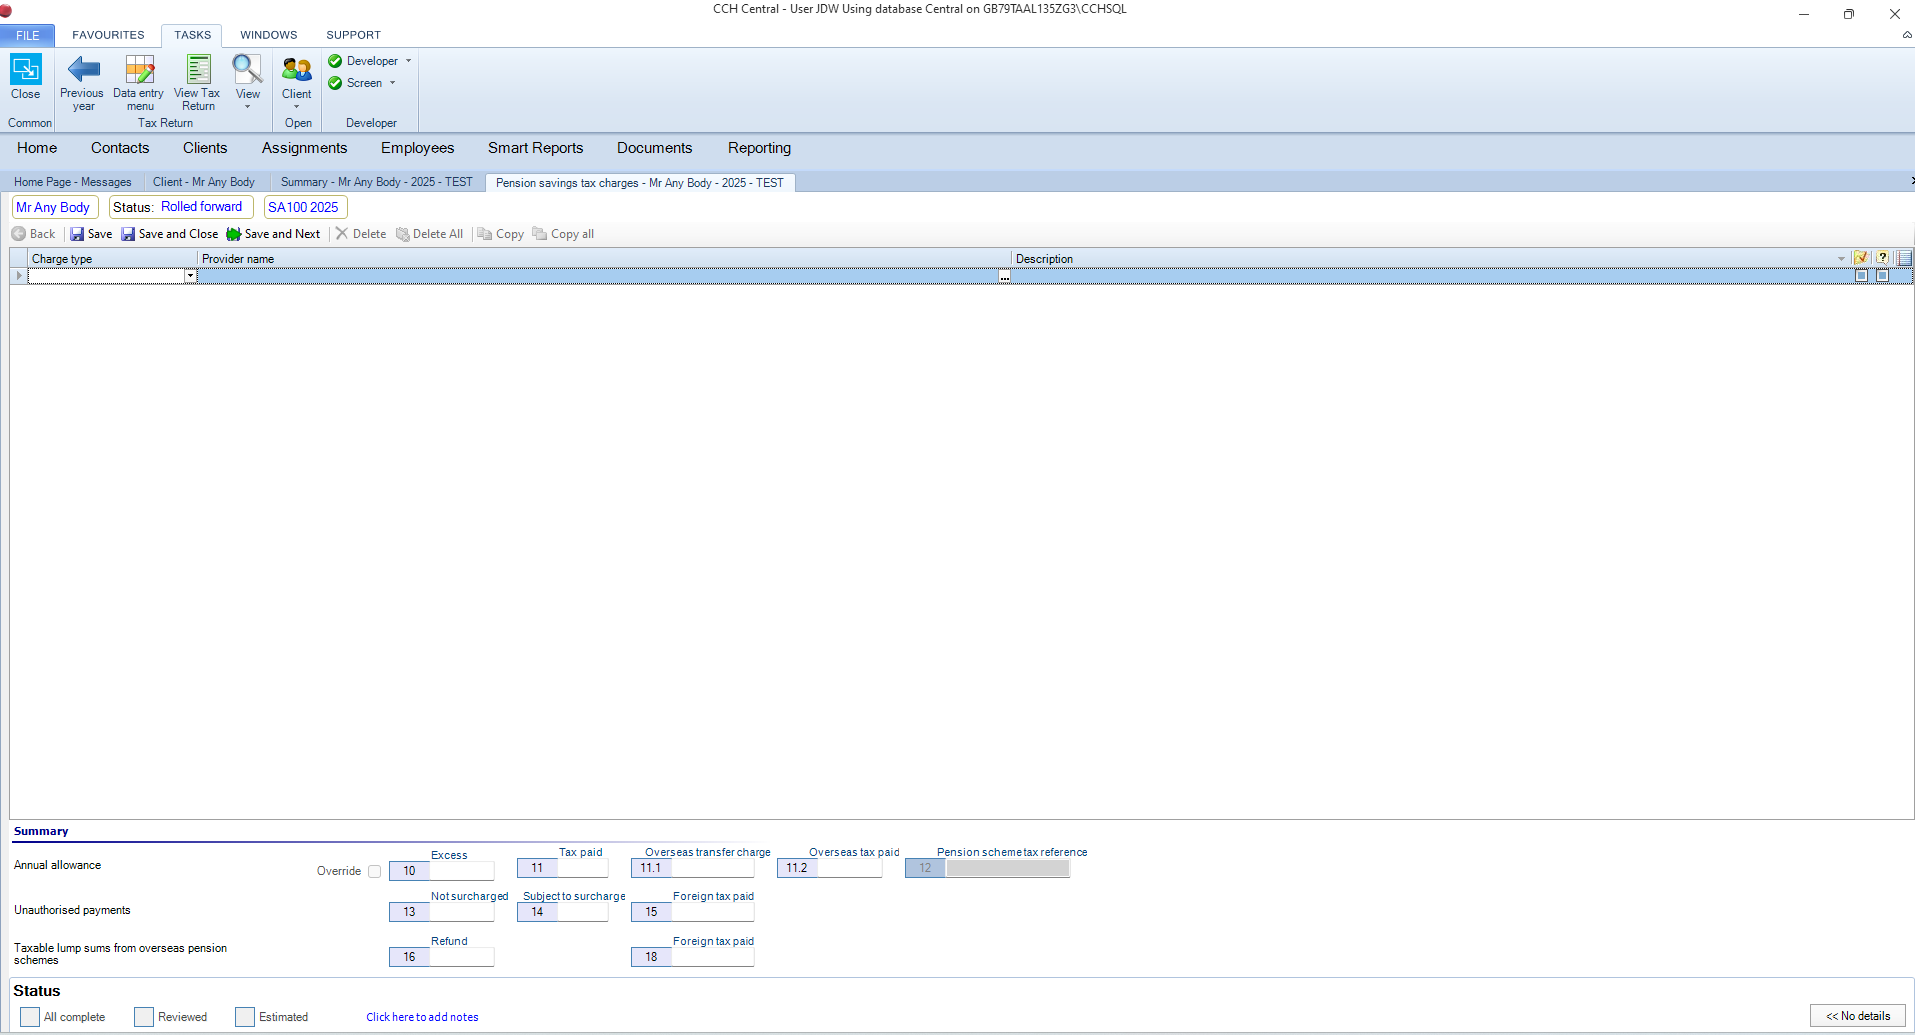Screen dimensions: 1915x1035
Task: Open the WINDOWS ribbon tab
Action: [x=269, y=35]
